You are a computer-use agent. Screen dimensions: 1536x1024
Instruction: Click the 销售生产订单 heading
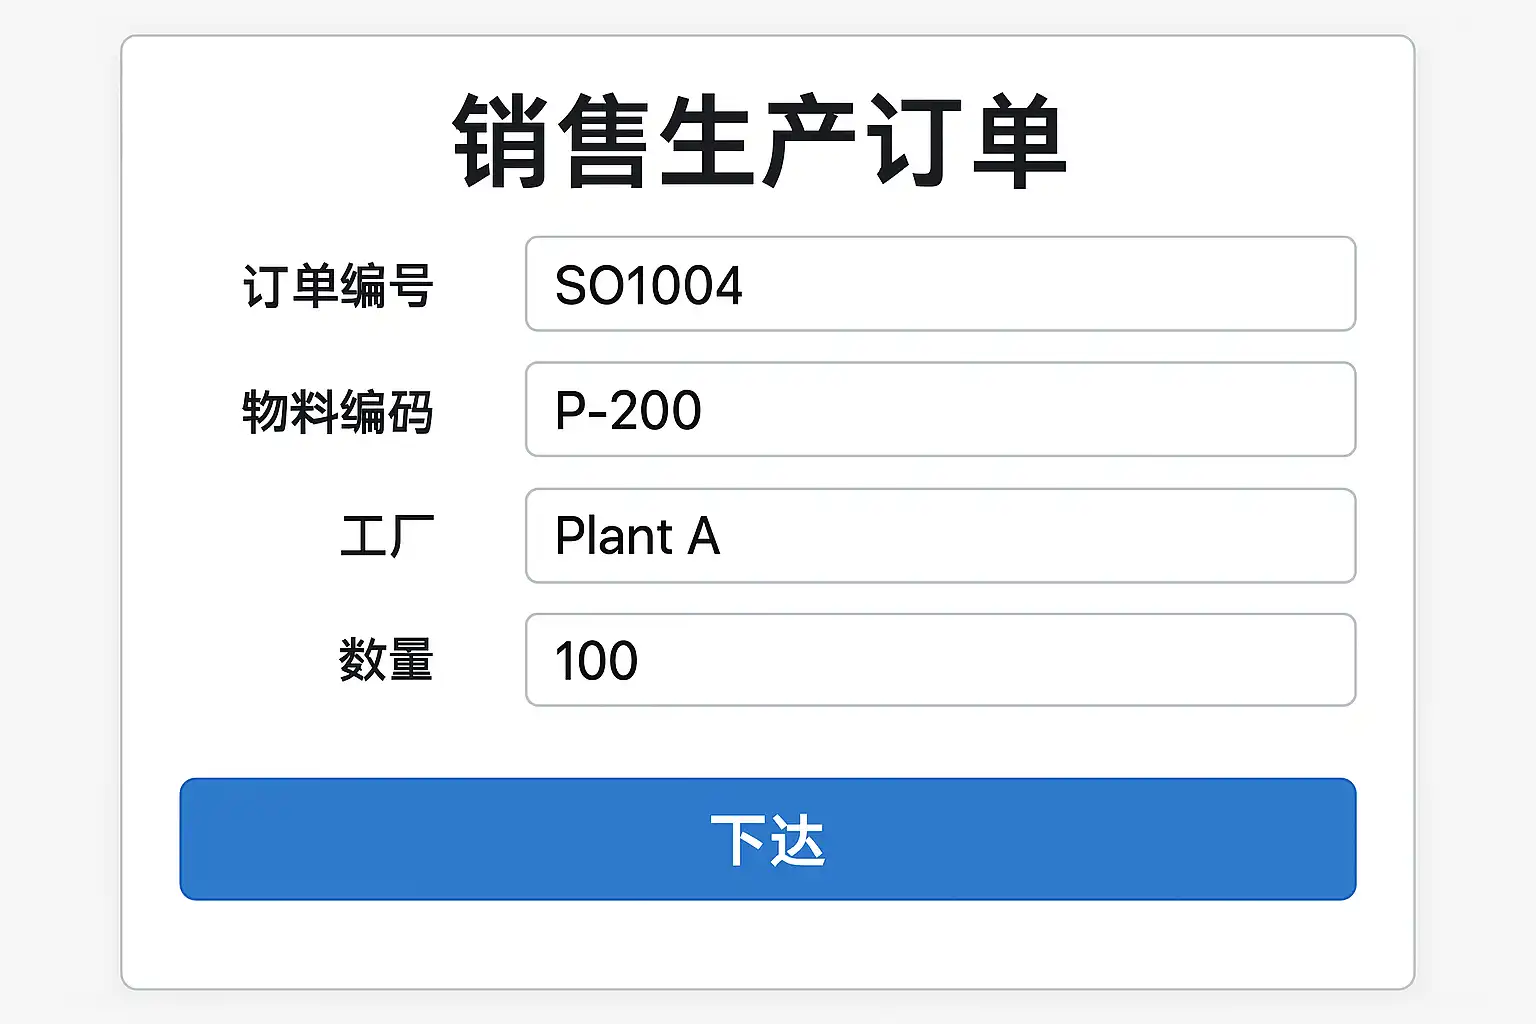pyautogui.click(x=760, y=141)
